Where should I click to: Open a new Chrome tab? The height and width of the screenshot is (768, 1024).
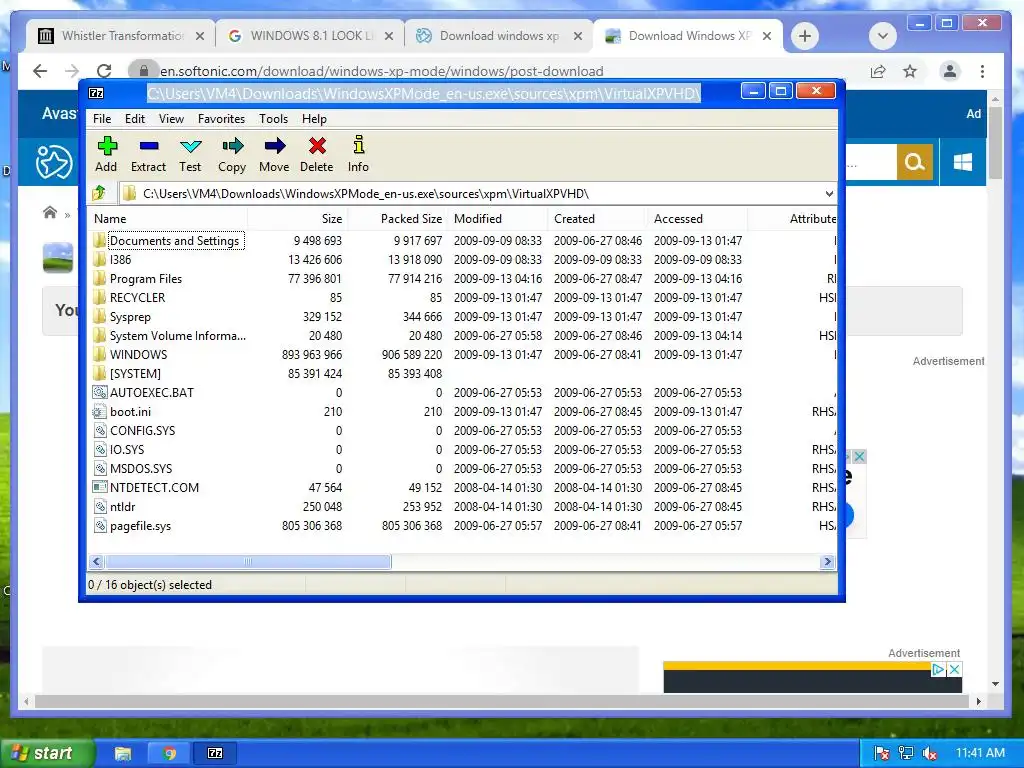[x=805, y=36]
